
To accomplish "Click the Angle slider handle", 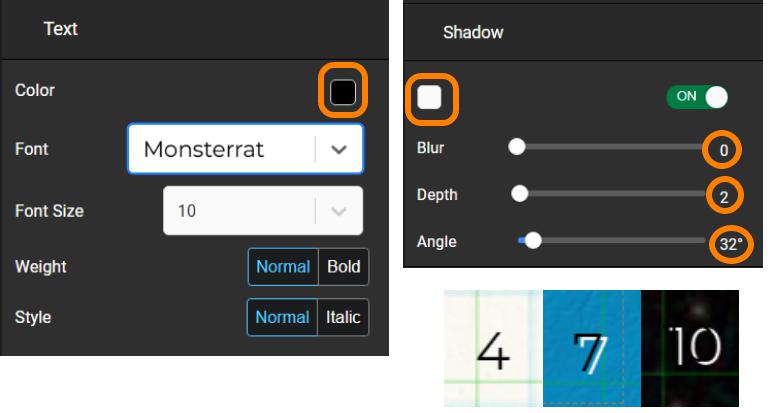I will tap(533, 240).
